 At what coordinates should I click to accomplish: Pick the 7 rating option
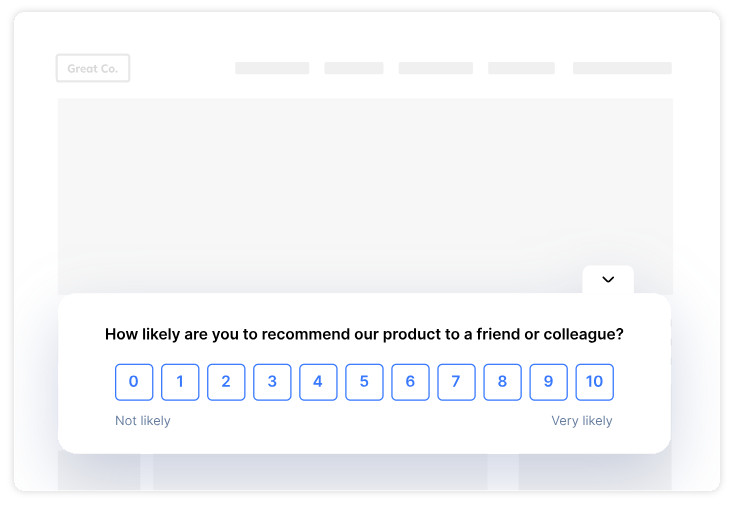click(x=456, y=382)
